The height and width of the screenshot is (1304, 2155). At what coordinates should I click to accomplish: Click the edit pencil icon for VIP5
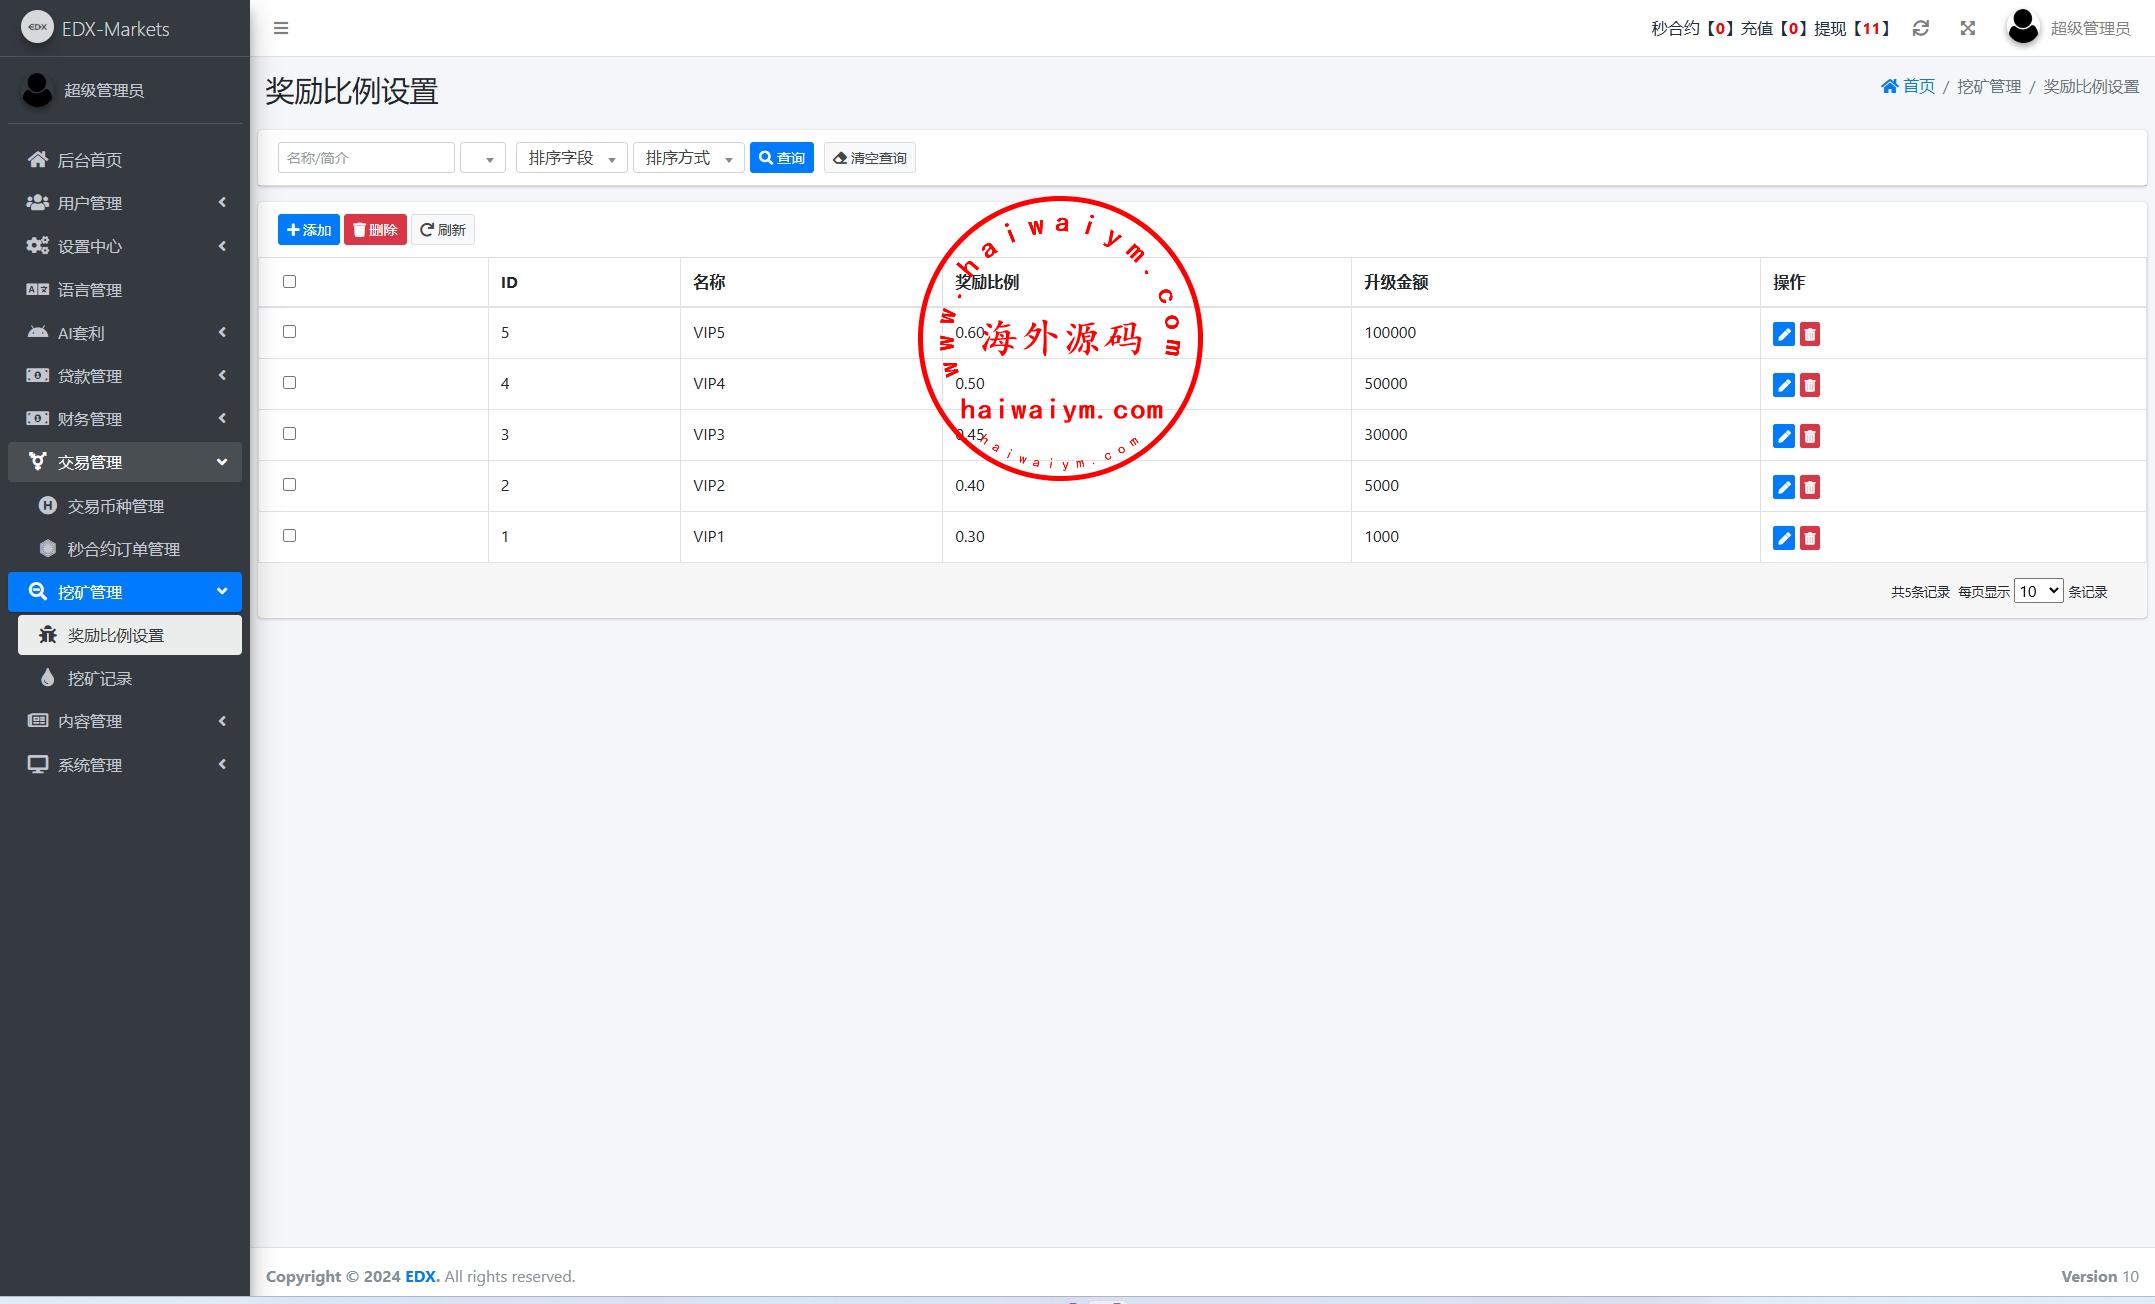click(1783, 334)
